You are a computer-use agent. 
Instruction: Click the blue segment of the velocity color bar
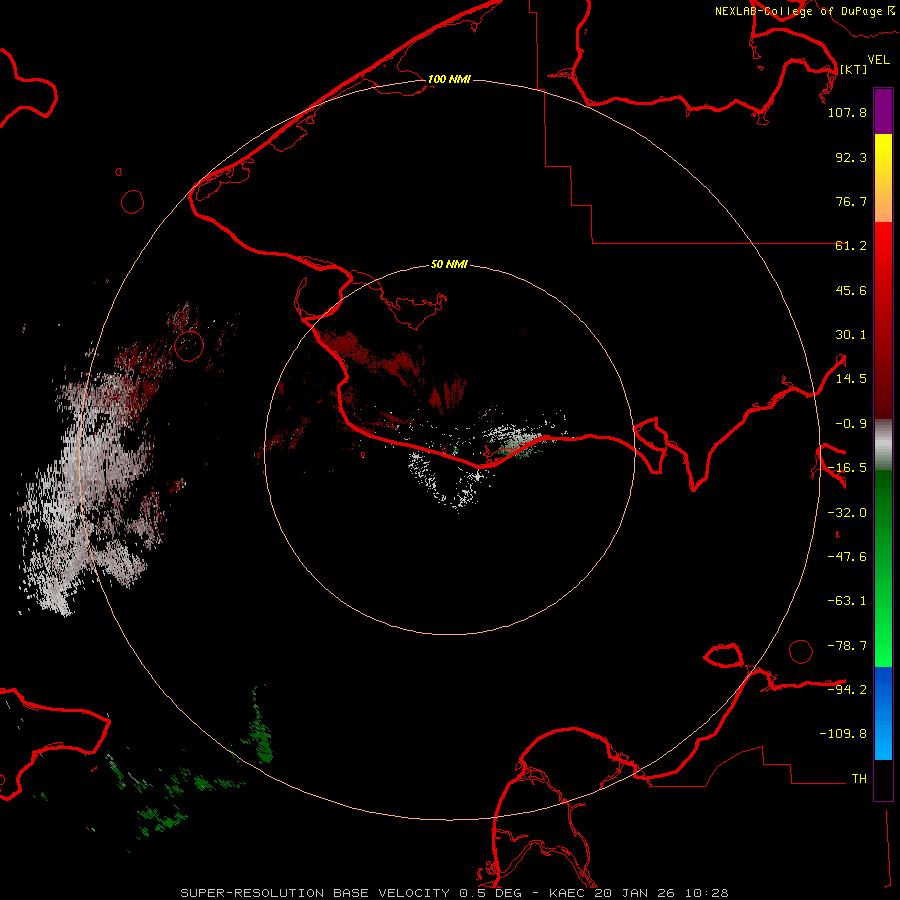point(883,713)
